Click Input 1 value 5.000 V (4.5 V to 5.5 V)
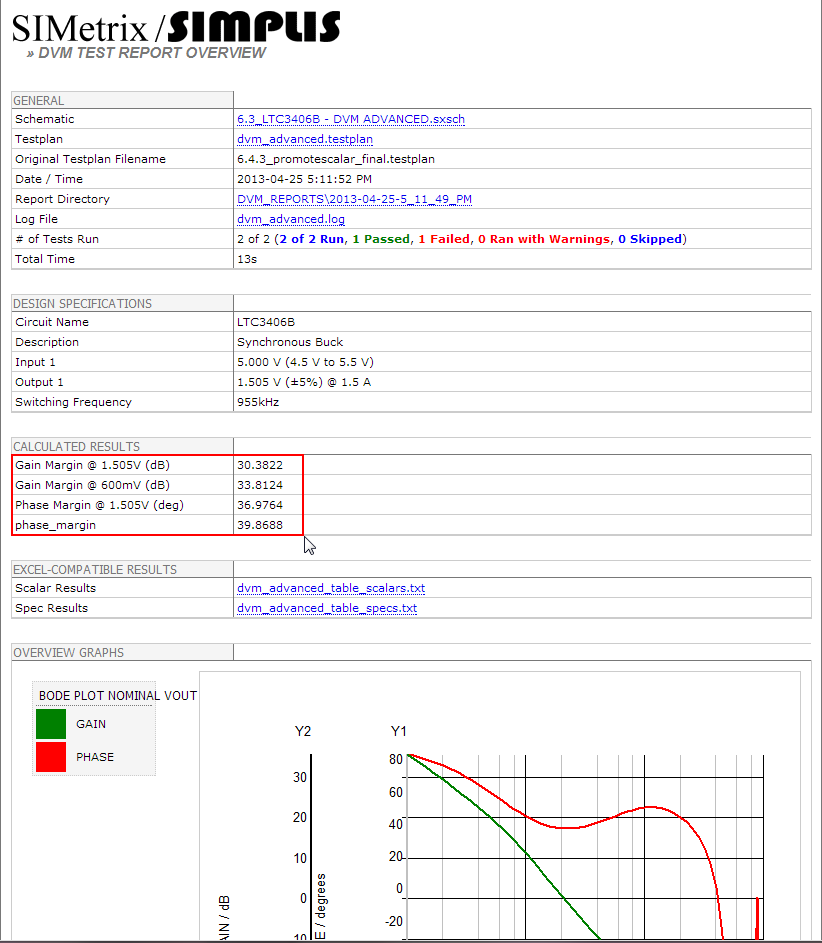 305,362
